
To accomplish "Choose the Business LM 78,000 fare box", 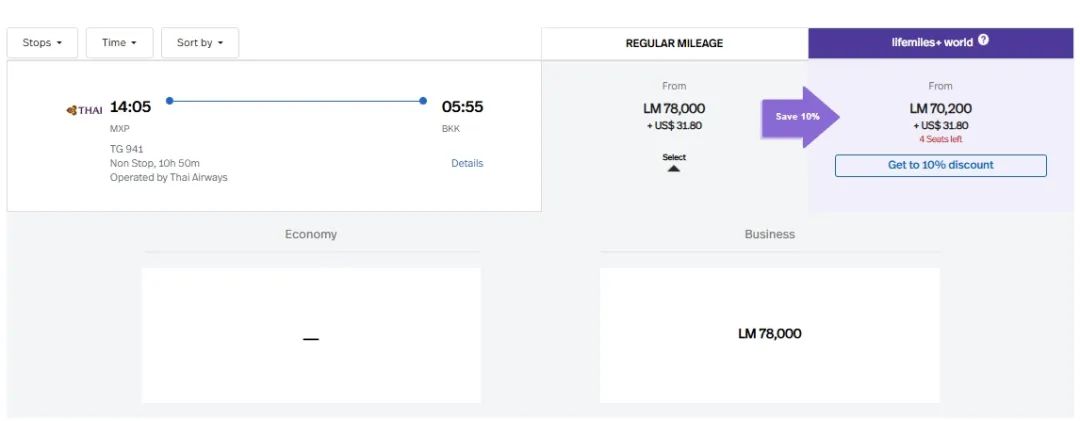I will pos(769,334).
